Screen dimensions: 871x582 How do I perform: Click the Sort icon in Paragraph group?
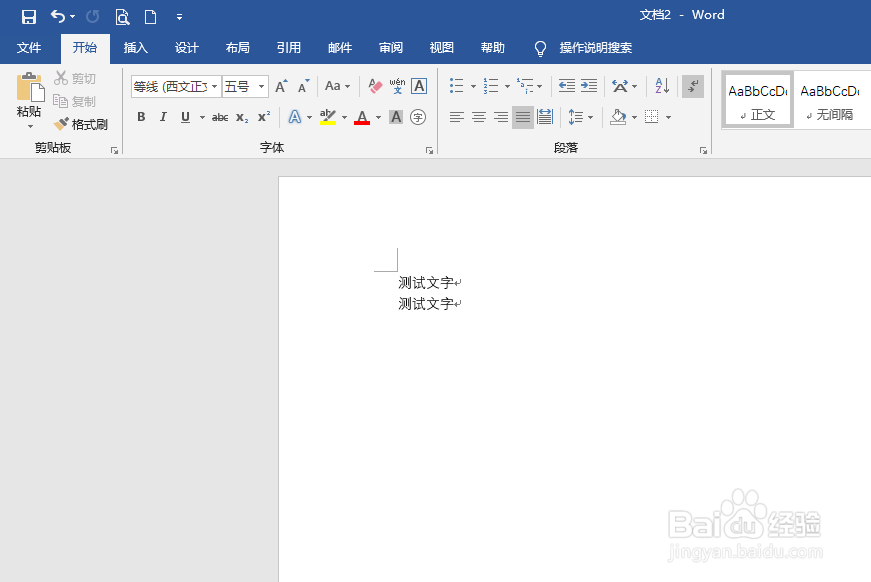(660, 85)
